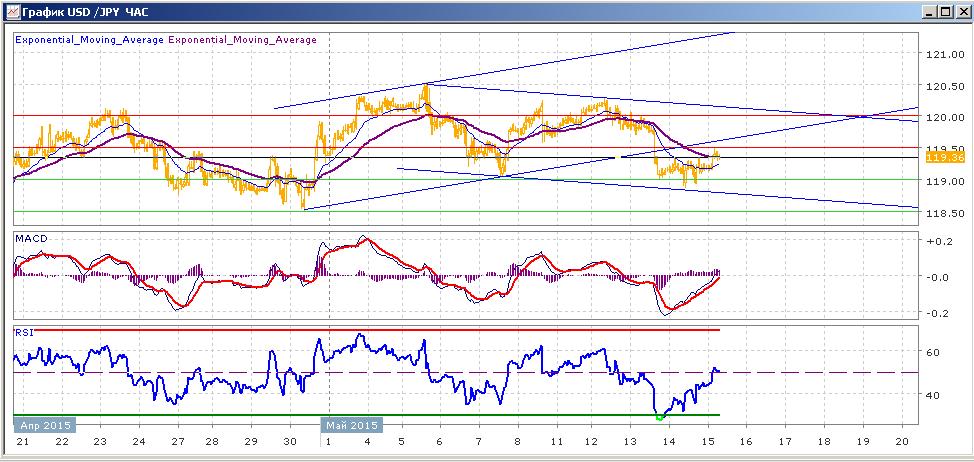Viewport: 974px width, 462px height.
Task: Maximize the USD/JPY chart window
Action: 945,12
